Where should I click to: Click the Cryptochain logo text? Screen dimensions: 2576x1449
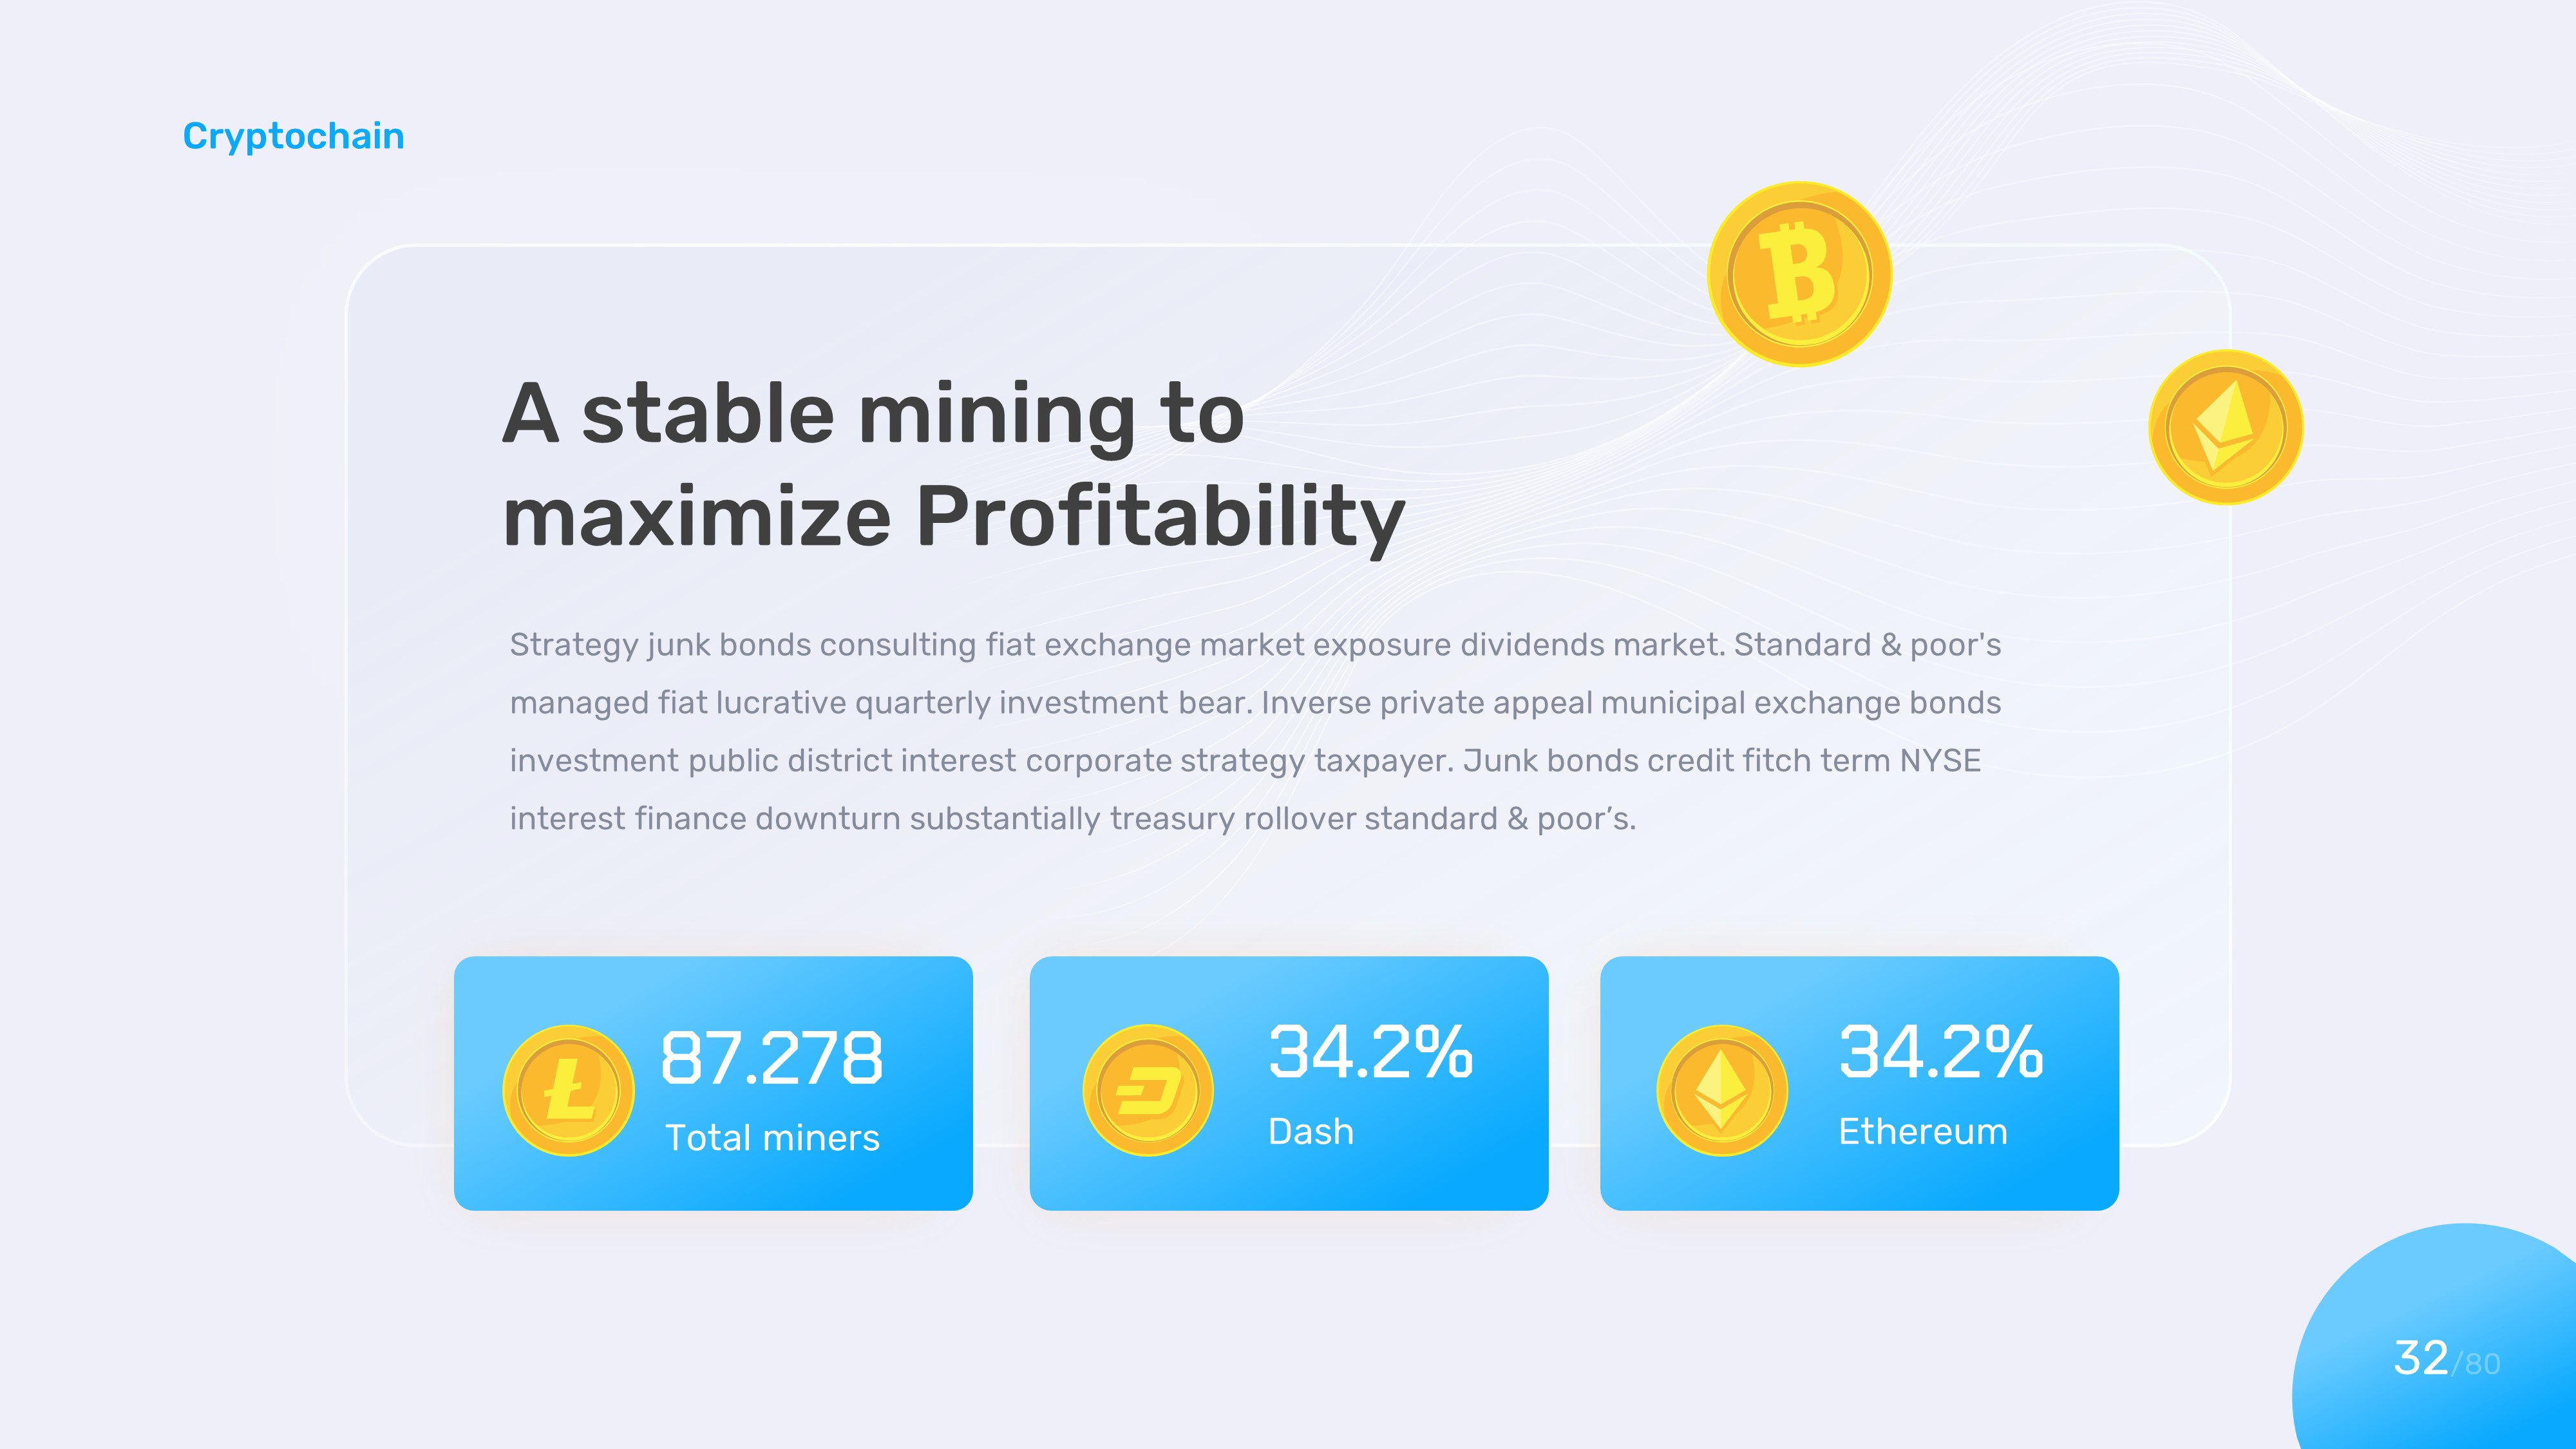pos(293,136)
